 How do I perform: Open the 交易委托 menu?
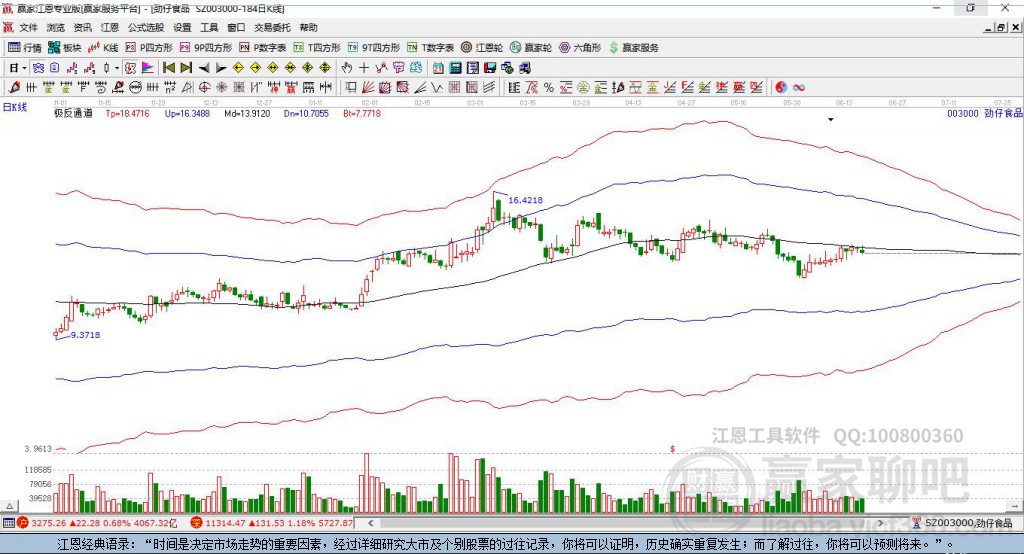tap(272, 27)
